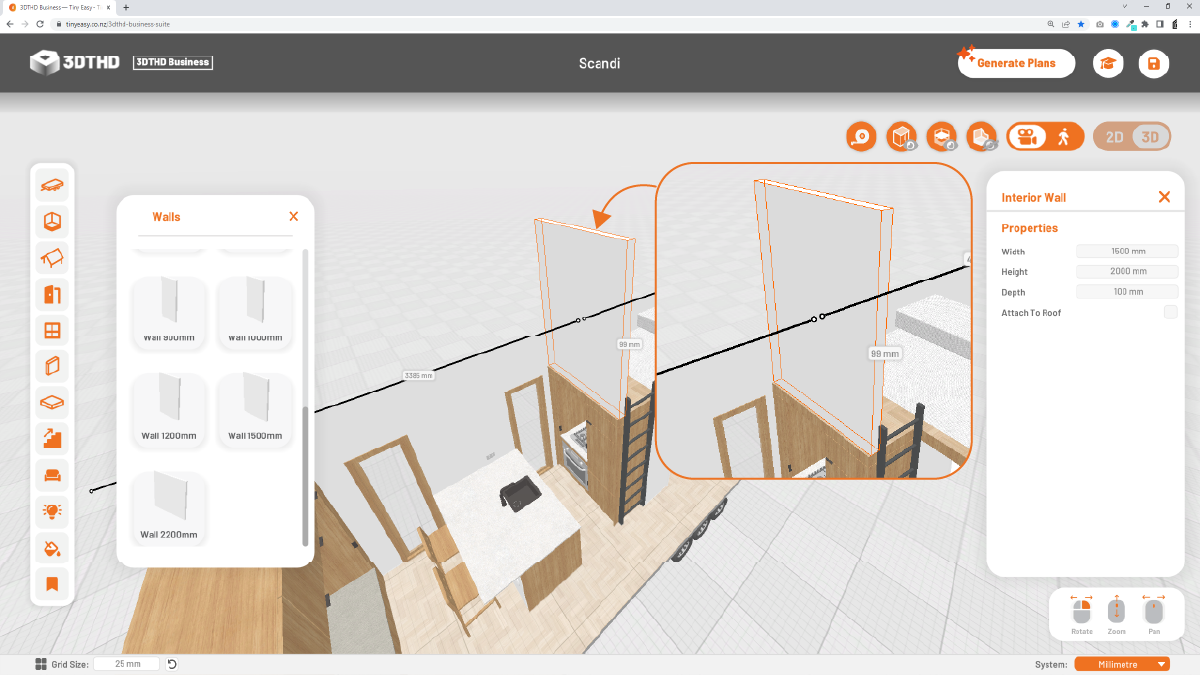Open the bookmark saved items icon

[x=52, y=583]
